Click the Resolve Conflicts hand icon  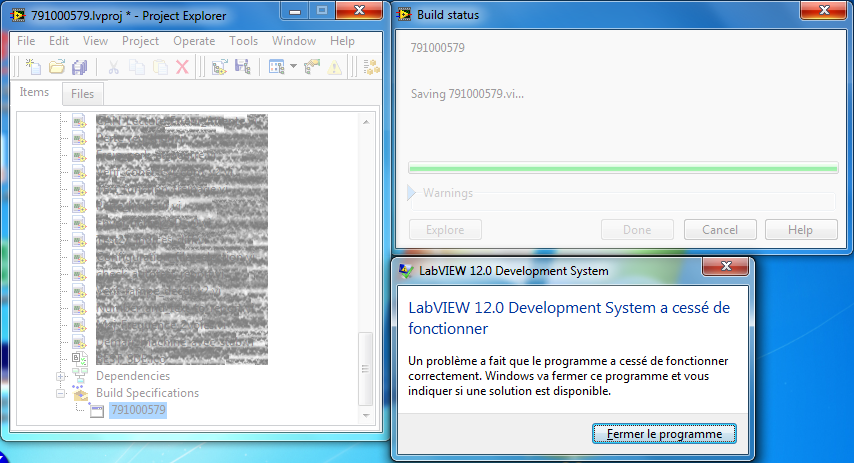click(x=312, y=67)
